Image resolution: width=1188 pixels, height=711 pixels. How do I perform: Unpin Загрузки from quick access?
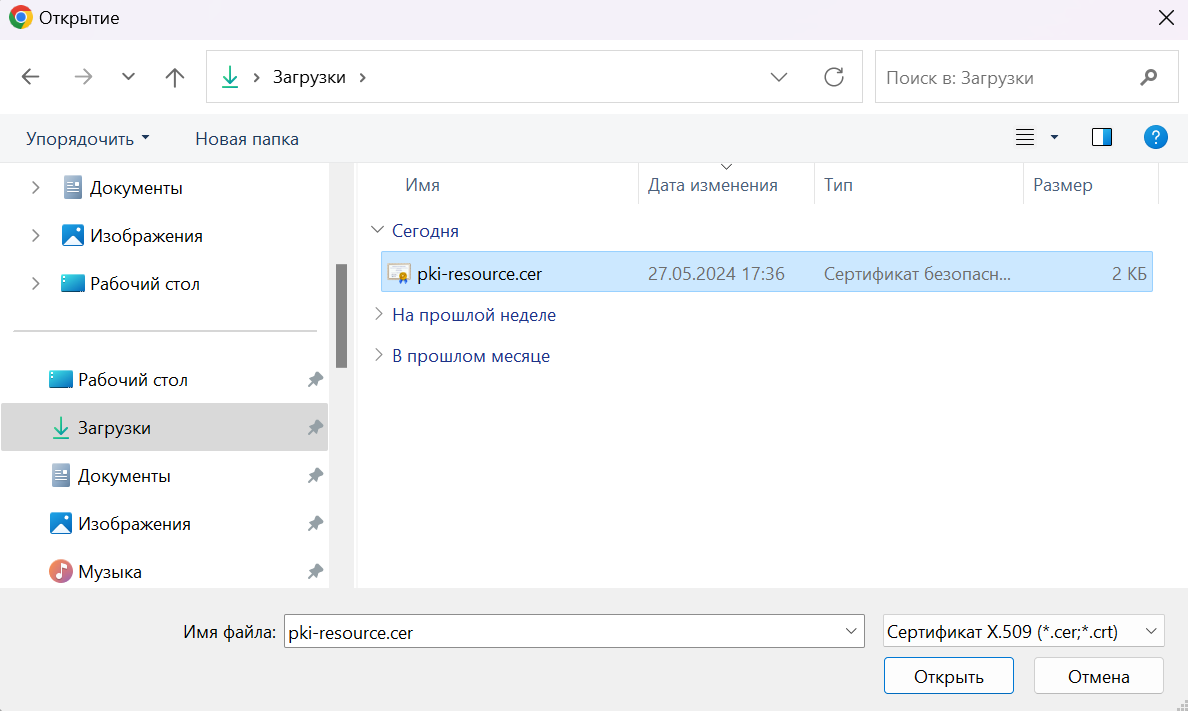[x=315, y=428]
